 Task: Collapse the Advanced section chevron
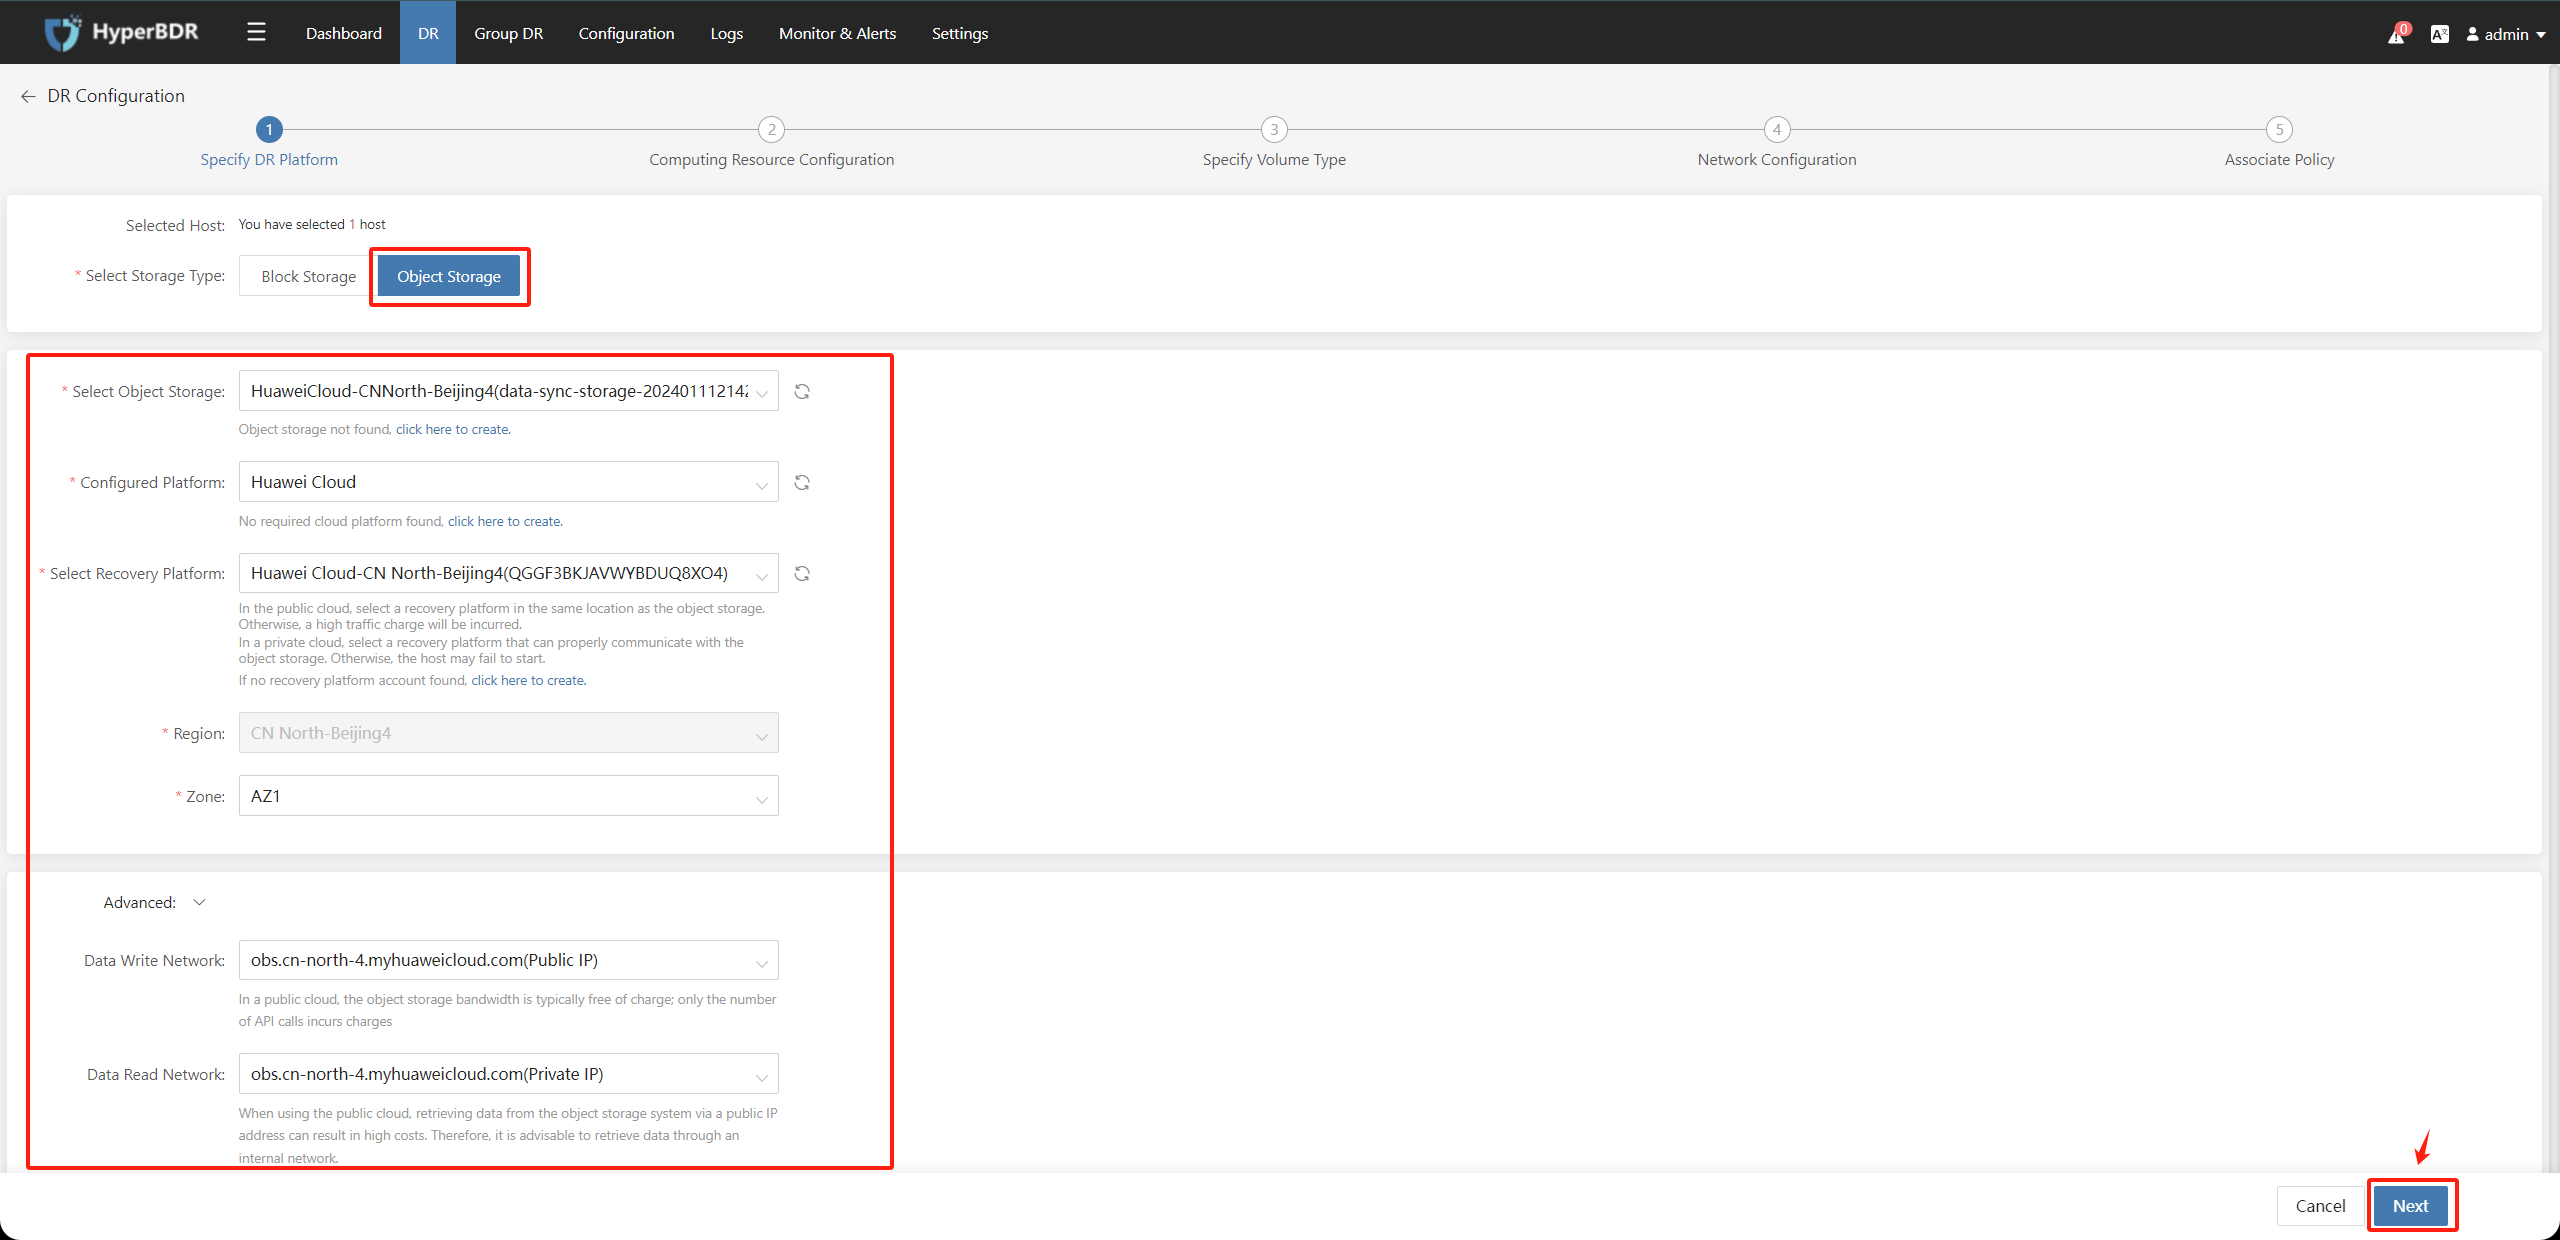click(x=199, y=903)
